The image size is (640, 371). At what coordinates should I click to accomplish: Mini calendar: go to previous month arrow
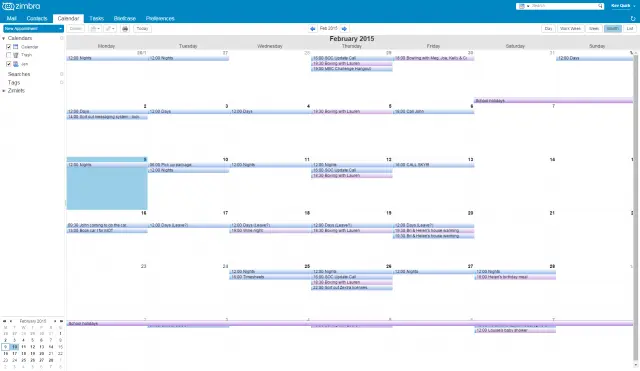pos(11,321)
